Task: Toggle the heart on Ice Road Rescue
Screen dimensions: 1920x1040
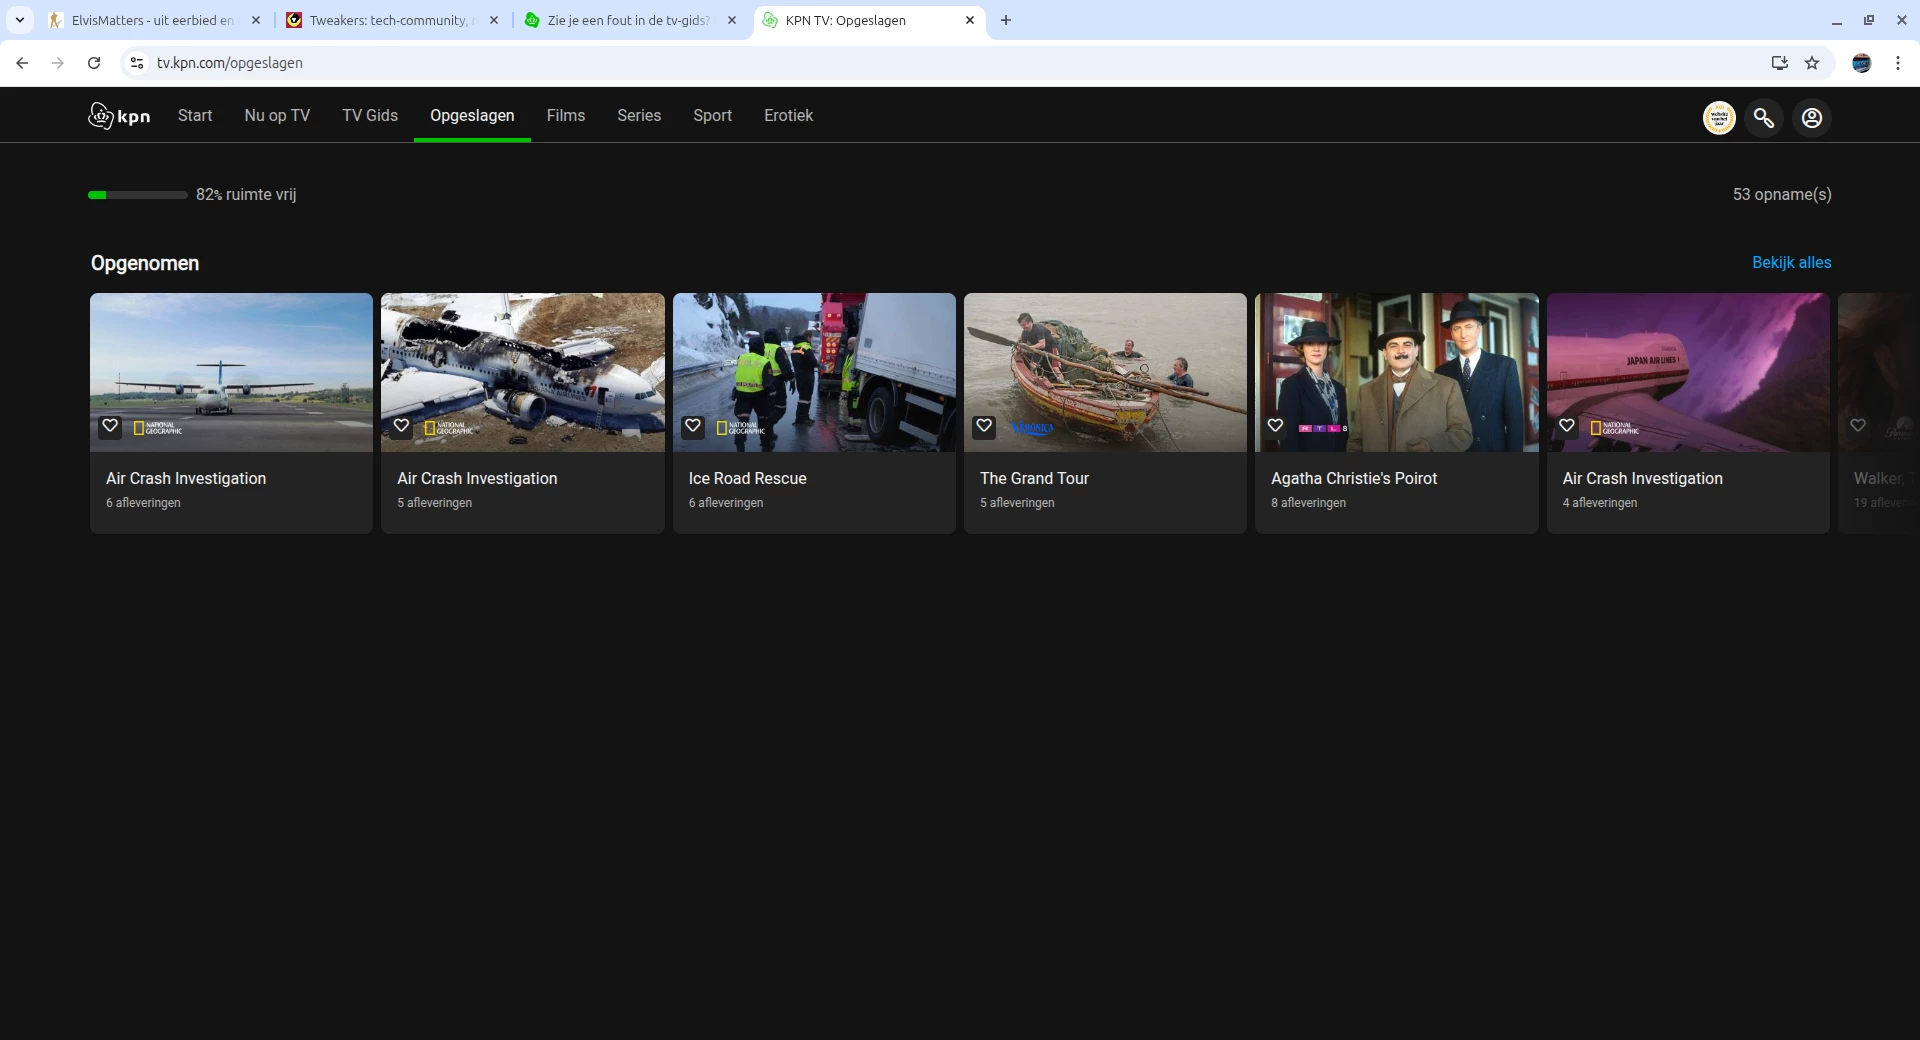Action: (x=693, y=426)
